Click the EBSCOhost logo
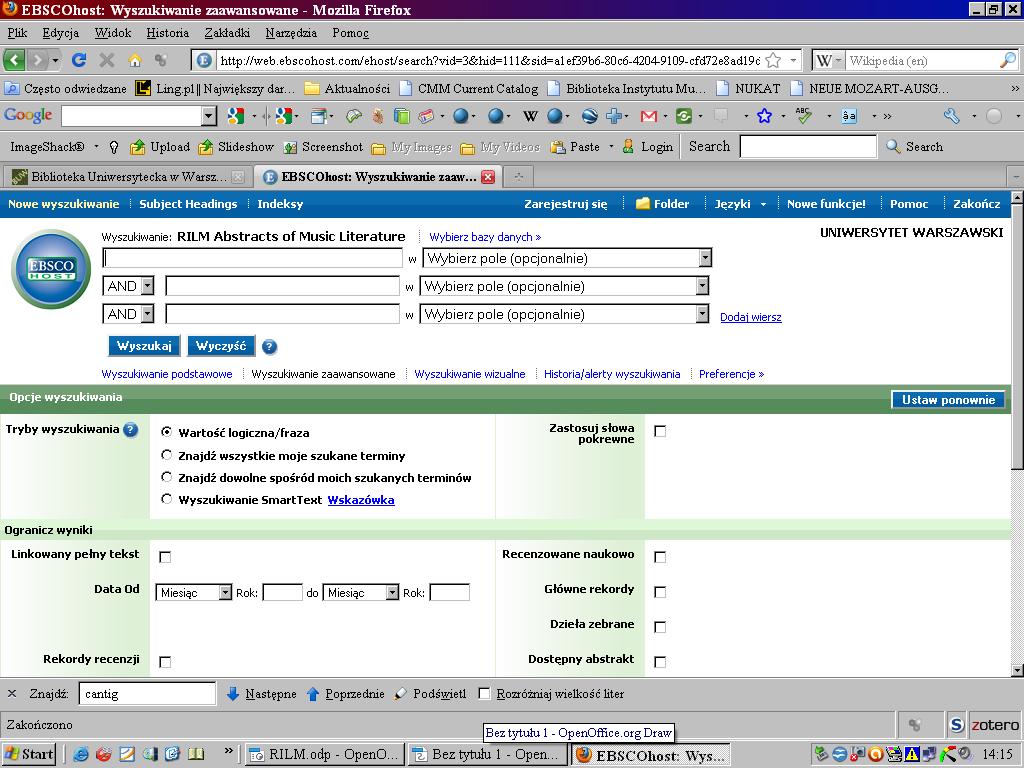1024x768 pixels. click(x=51, y=268)
